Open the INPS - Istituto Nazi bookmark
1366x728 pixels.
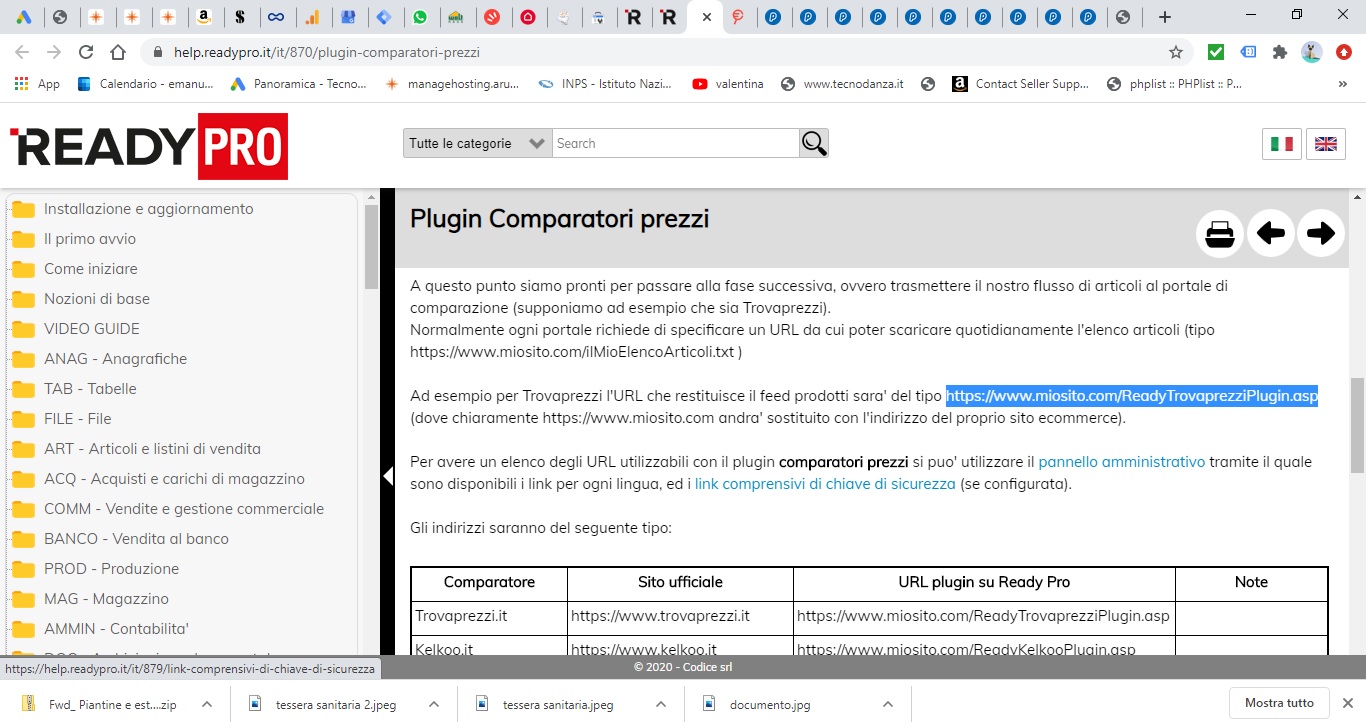[x=606, y=84]
